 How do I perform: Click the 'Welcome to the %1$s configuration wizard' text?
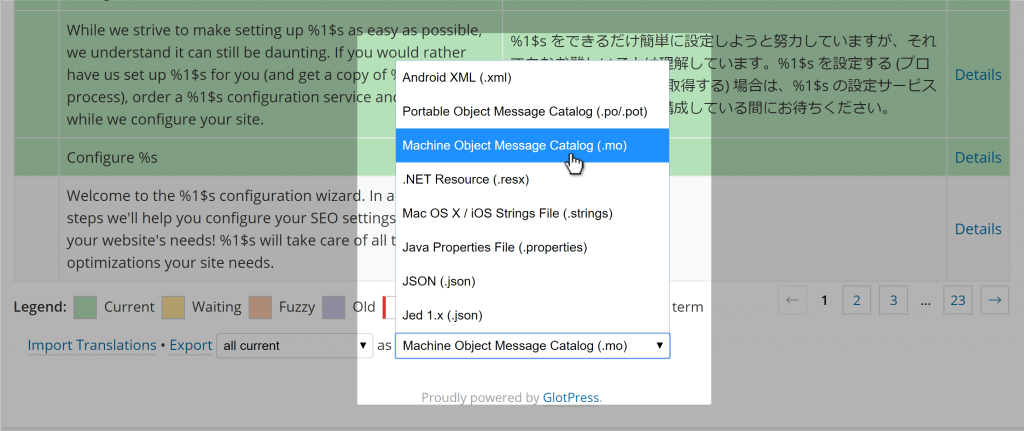click(231, 229)
